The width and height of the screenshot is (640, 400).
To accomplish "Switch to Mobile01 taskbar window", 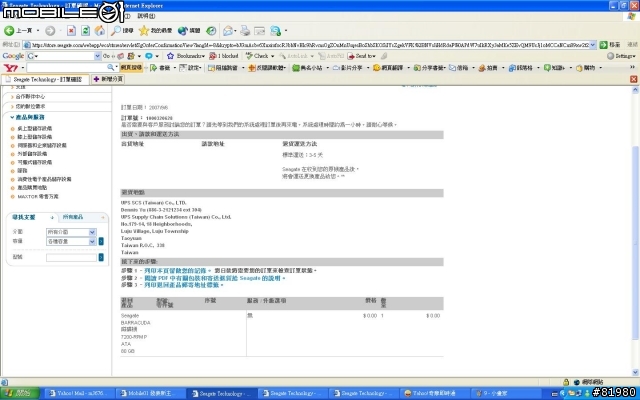I will coord(149,393).
